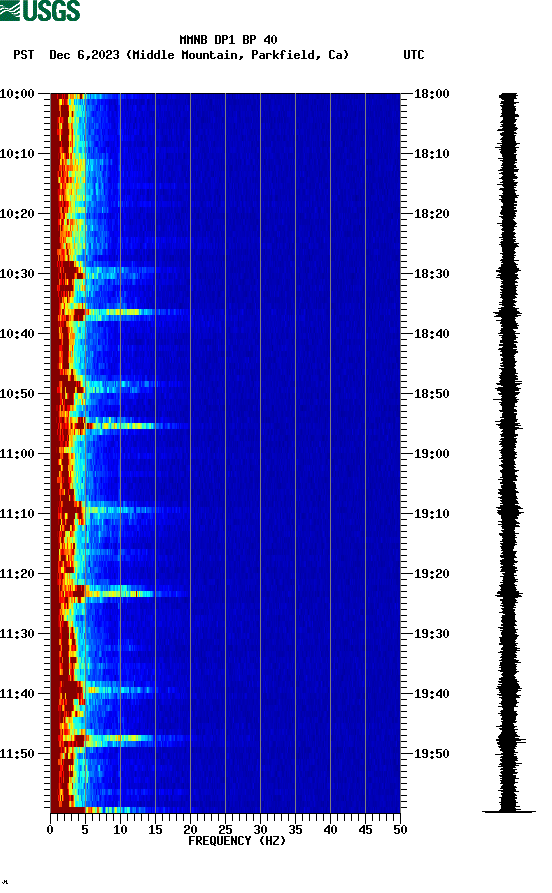Click the "10" frequency axis label
Screen dimensions: 552x893
click(x=120, y=830)
